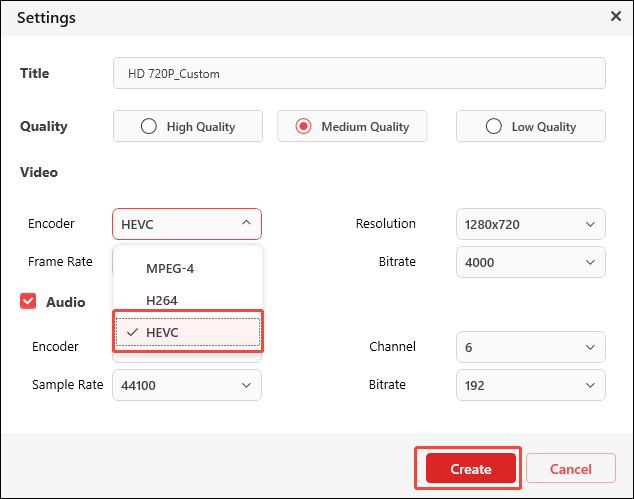The width and height of the screenshot is (634, 499).
Task: Close the Settings dialog with the X
Action: (615, 17)
